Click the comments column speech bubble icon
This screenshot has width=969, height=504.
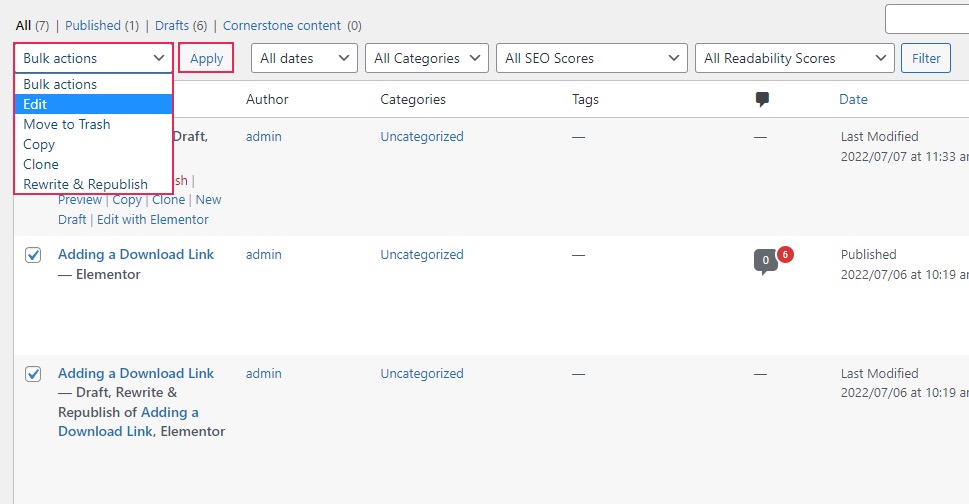762,99
